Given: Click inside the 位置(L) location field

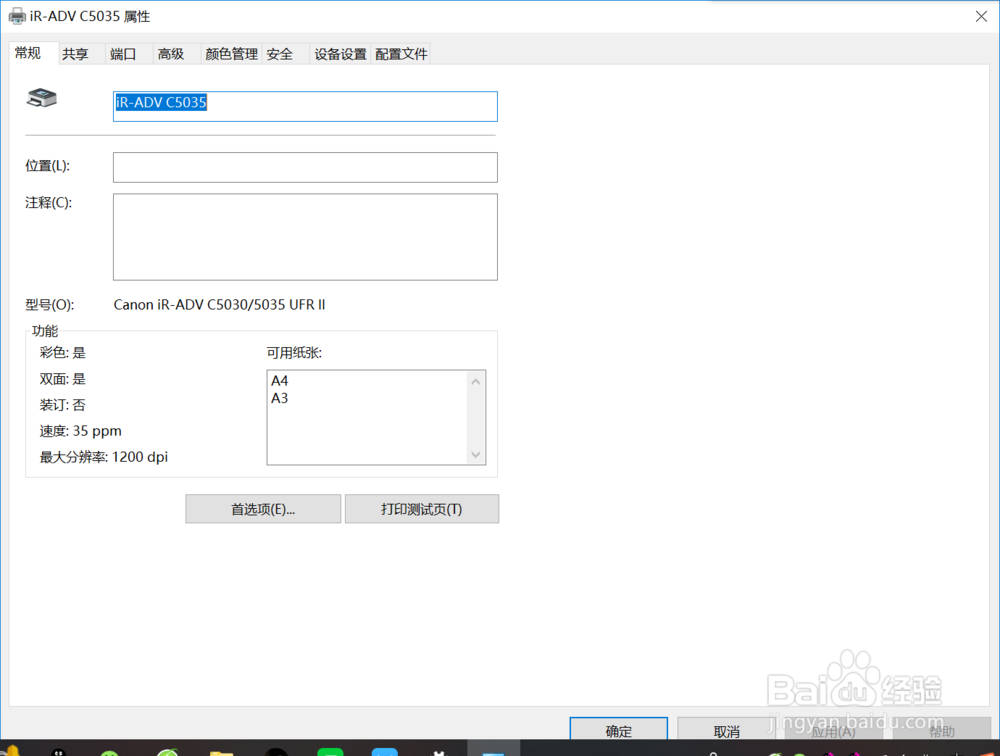Looking at the screenshot, I should tap(305, 167).
